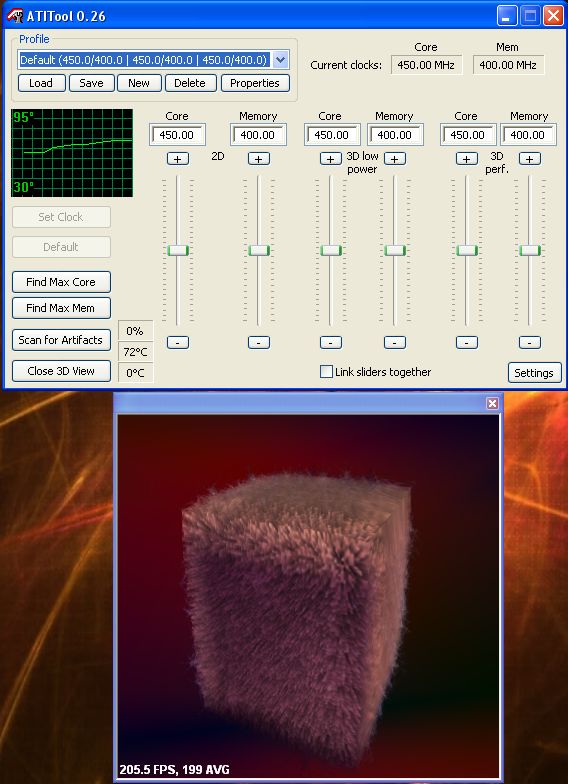Click the 2D Memory slider thumb
568x784 pixels.
[x=258, y=250]
